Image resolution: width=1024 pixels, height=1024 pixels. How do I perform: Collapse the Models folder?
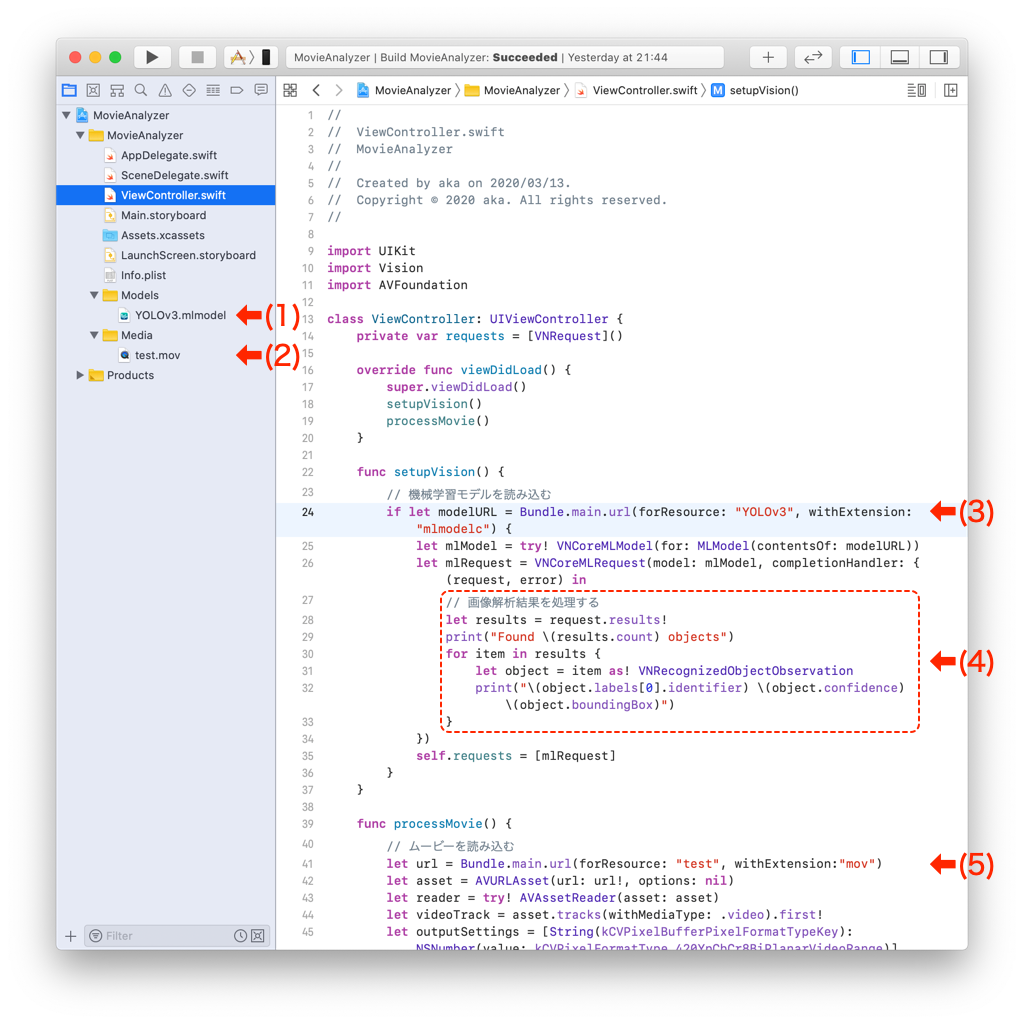coord(94,296)
